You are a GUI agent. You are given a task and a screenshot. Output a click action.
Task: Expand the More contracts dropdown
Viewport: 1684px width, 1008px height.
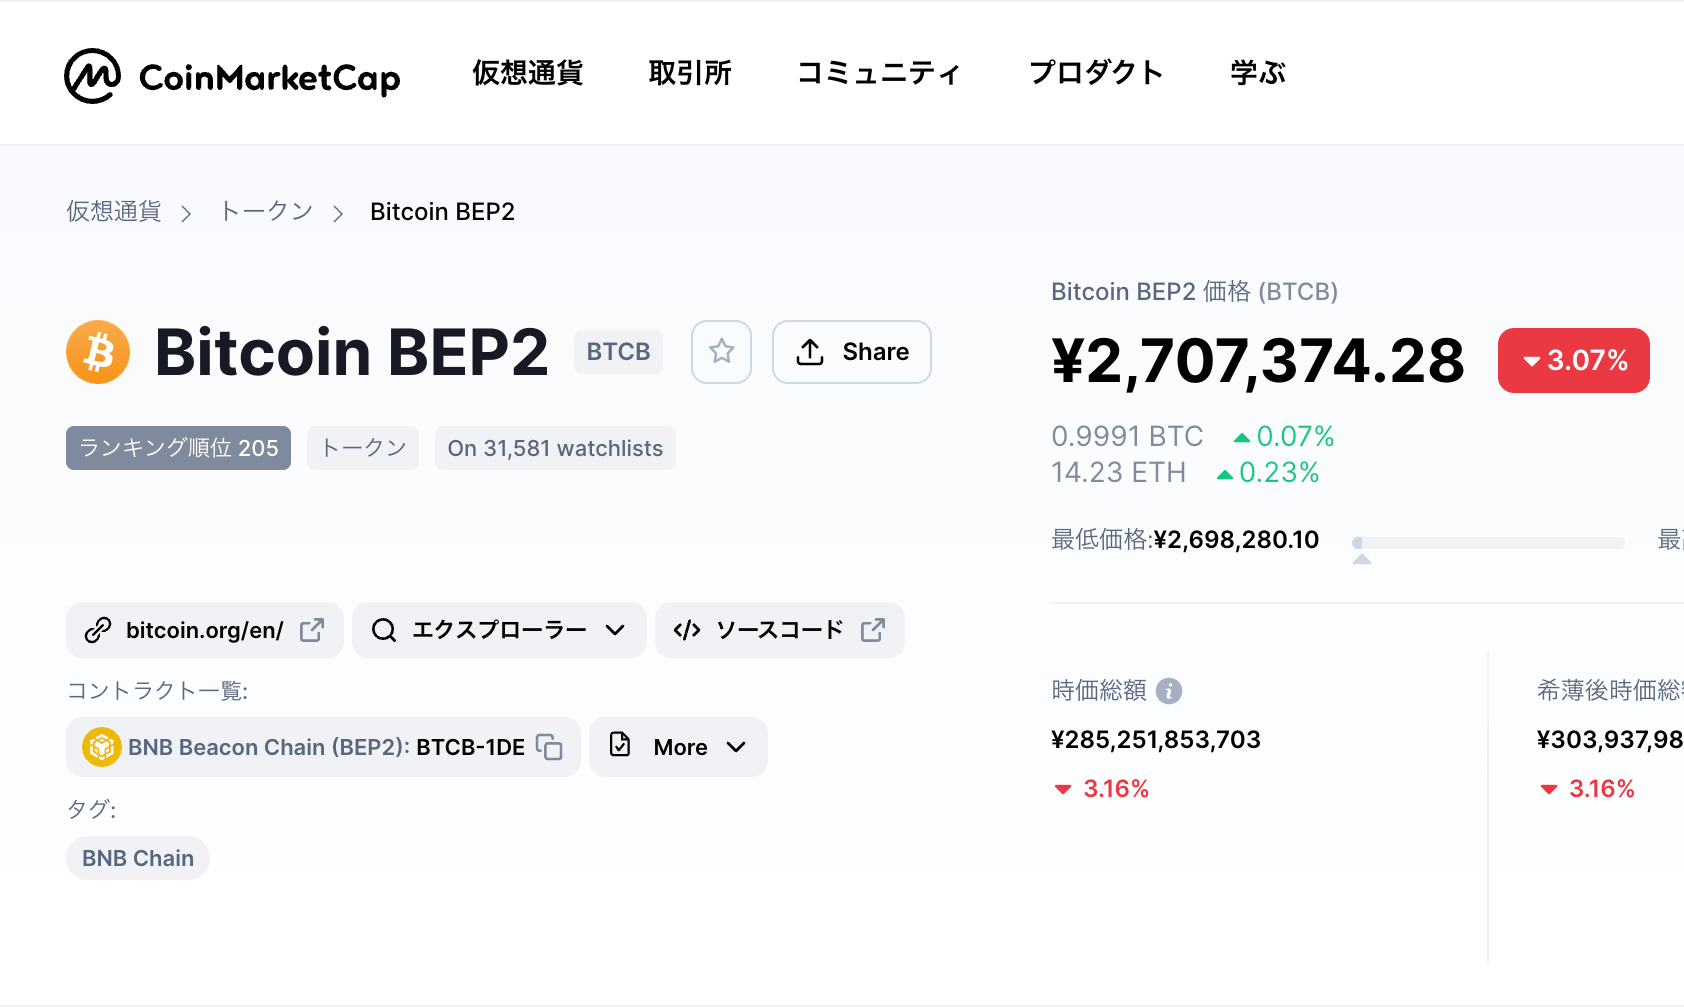click(679, 747)
